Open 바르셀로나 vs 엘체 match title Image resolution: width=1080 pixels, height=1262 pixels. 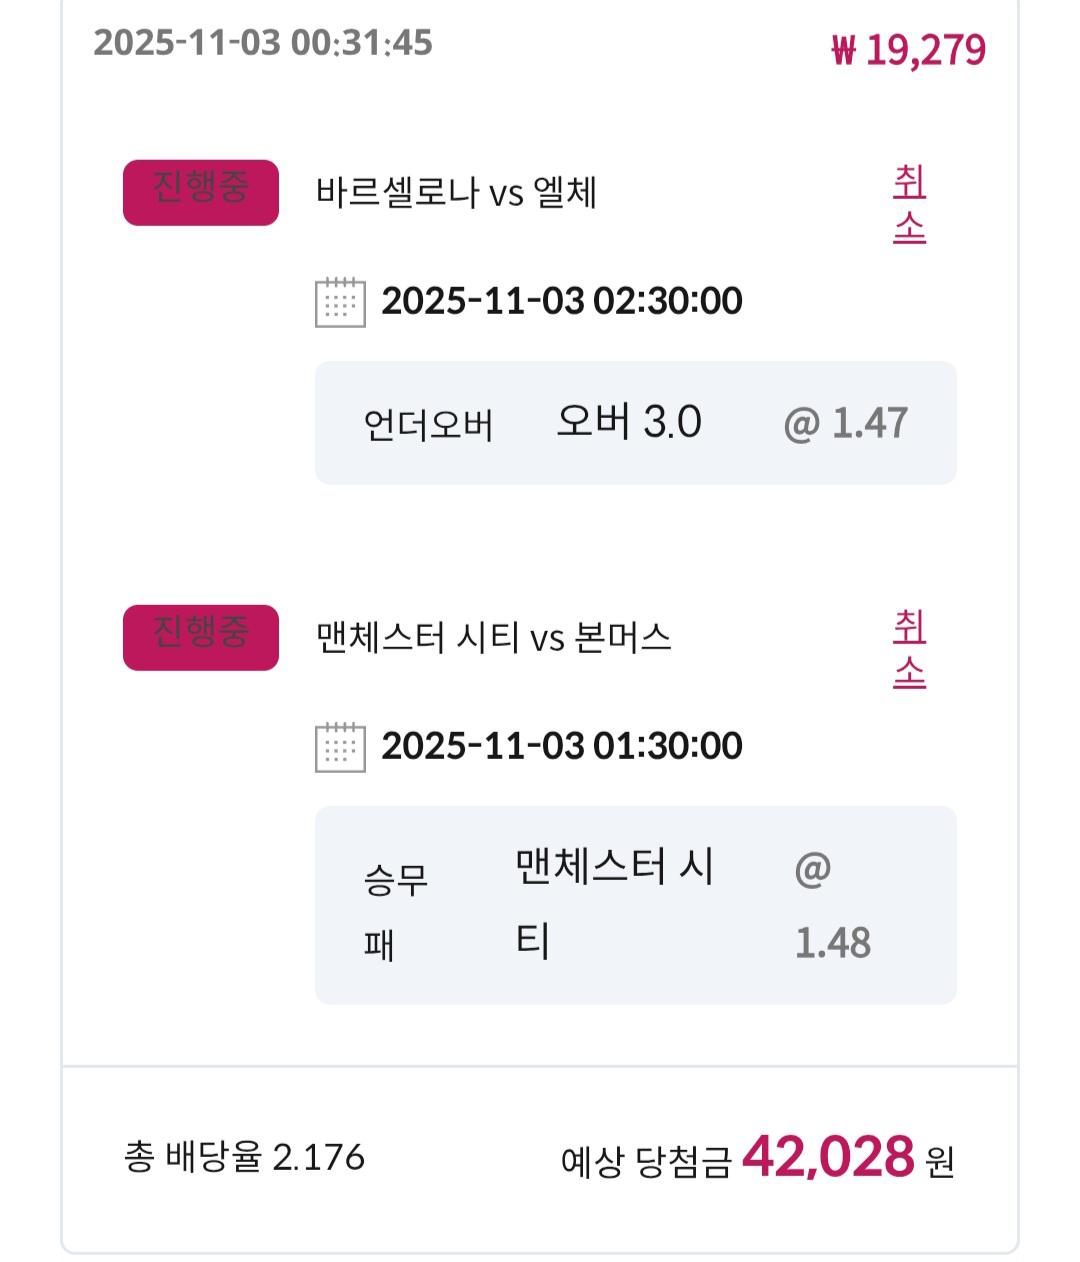tap(456, 192)
